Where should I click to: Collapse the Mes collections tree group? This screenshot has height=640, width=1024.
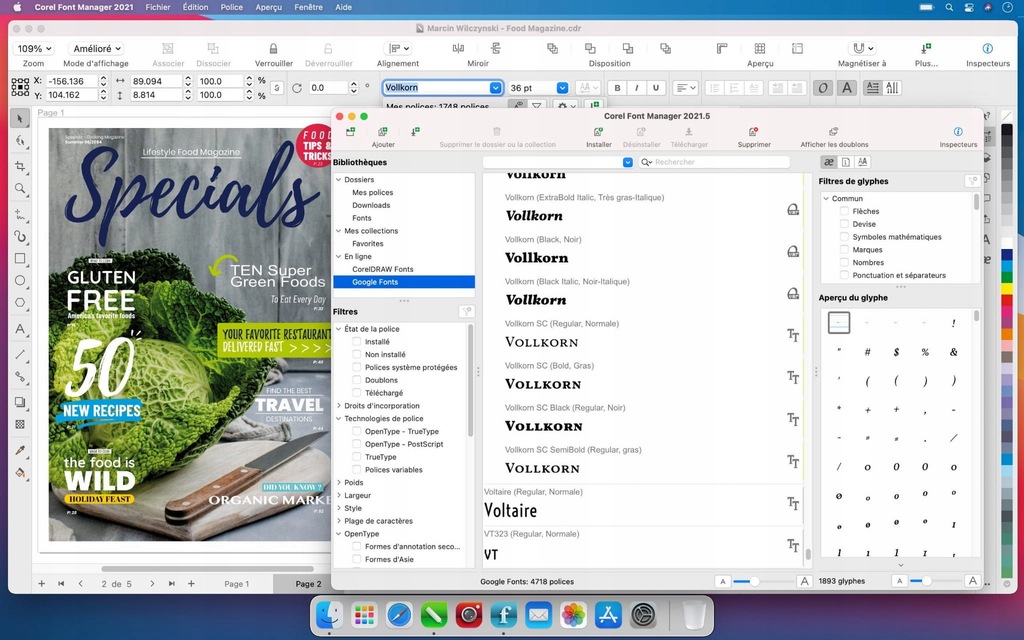tap(338, 231)
